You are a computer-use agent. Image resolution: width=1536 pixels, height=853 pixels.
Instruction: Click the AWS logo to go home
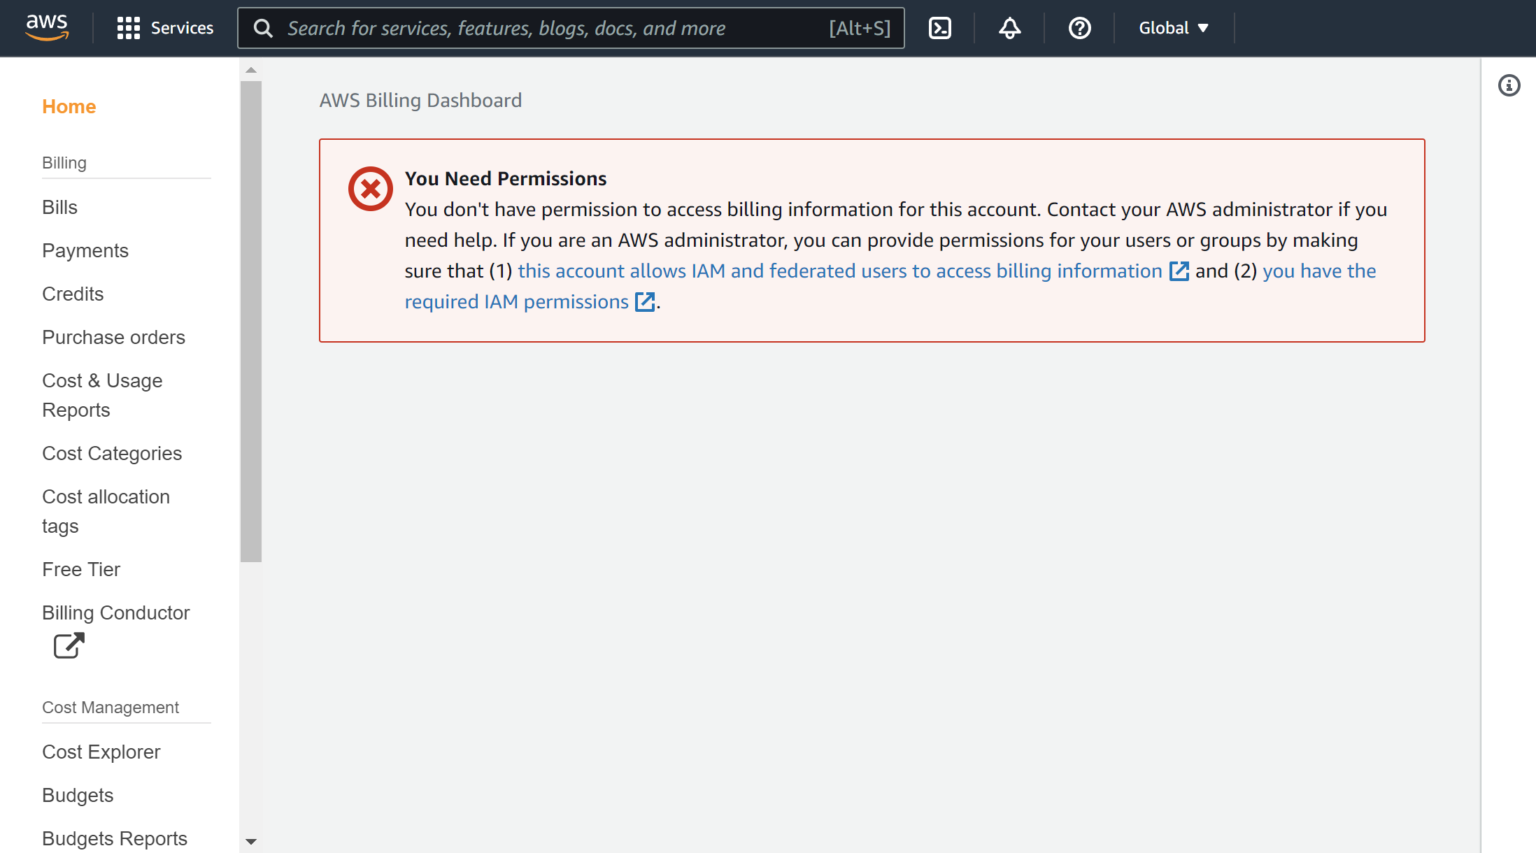[46, 27]
